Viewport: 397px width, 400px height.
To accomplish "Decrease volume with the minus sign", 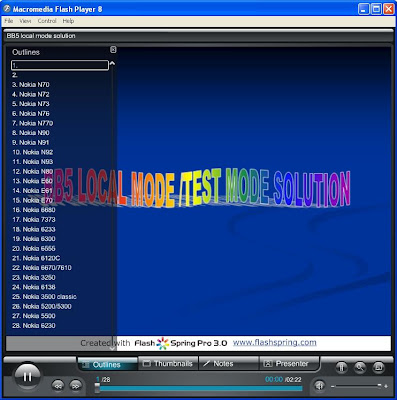I will point(332,386).
